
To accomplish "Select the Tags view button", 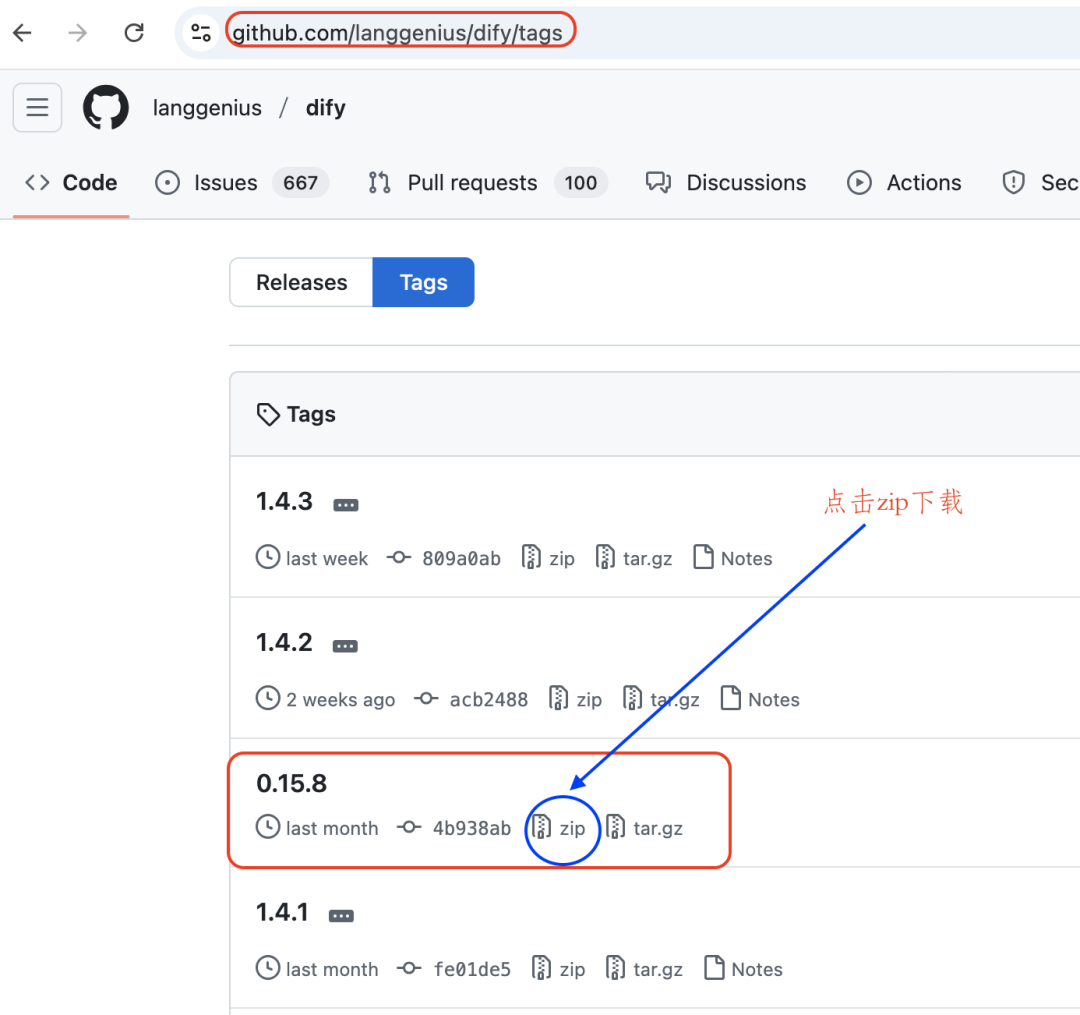I will pos(424,282).
